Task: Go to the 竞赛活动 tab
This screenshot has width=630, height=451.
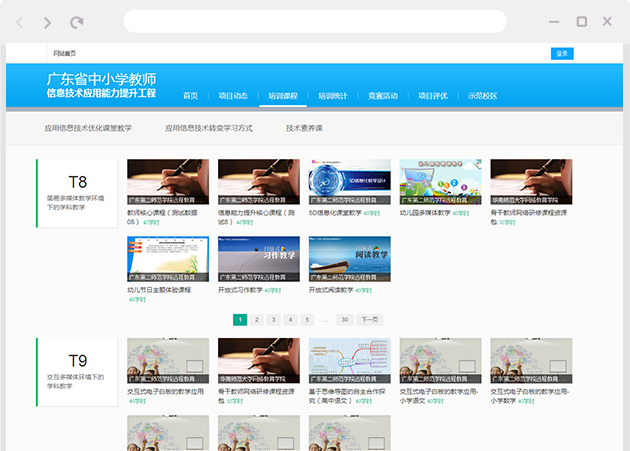Action: point(383,96)
